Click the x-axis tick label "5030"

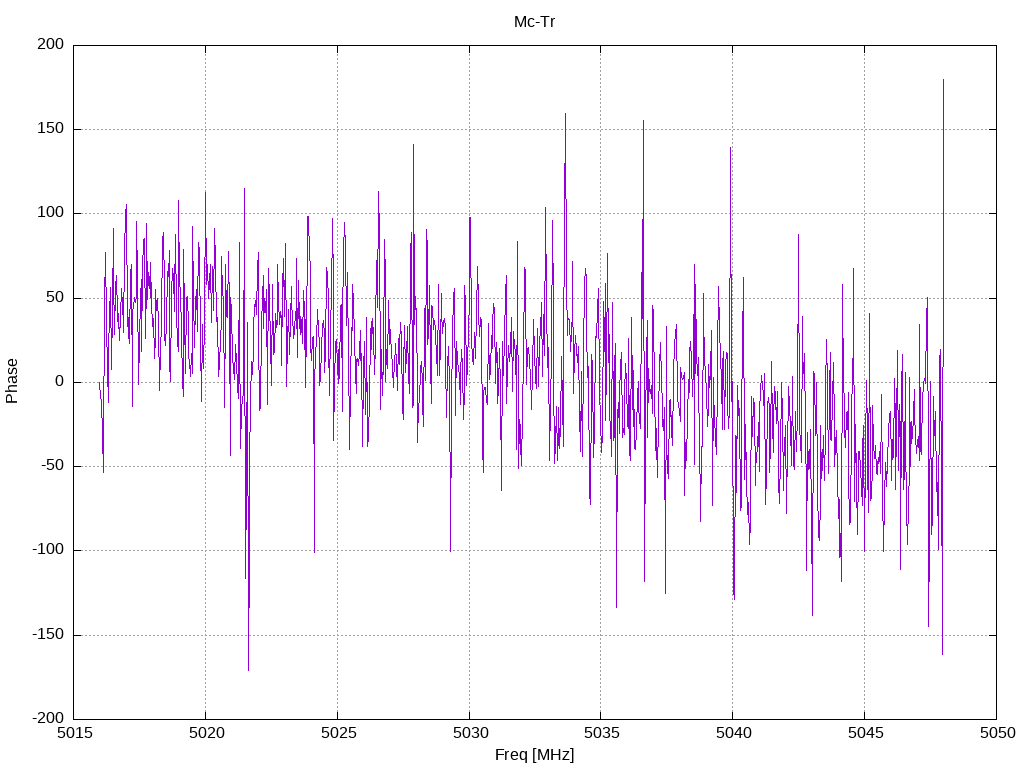pyautogui.click(x=470, y=733)
